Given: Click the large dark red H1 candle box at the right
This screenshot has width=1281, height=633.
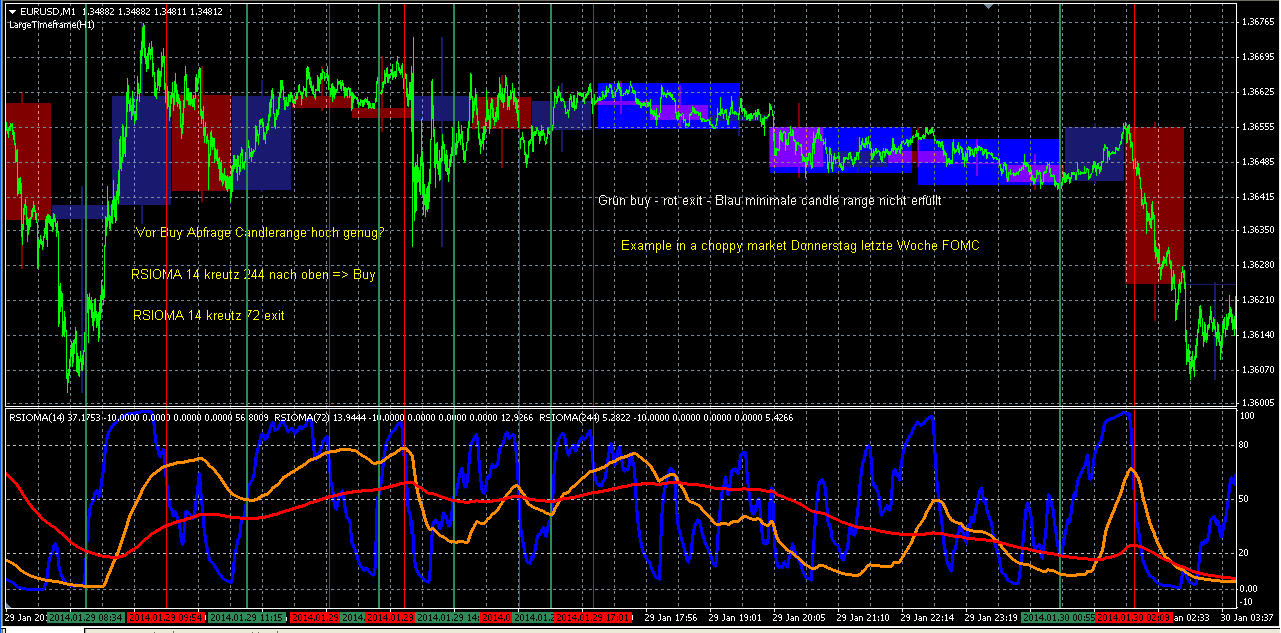Looking at the screenshot, I should (x=1155, y=205).
